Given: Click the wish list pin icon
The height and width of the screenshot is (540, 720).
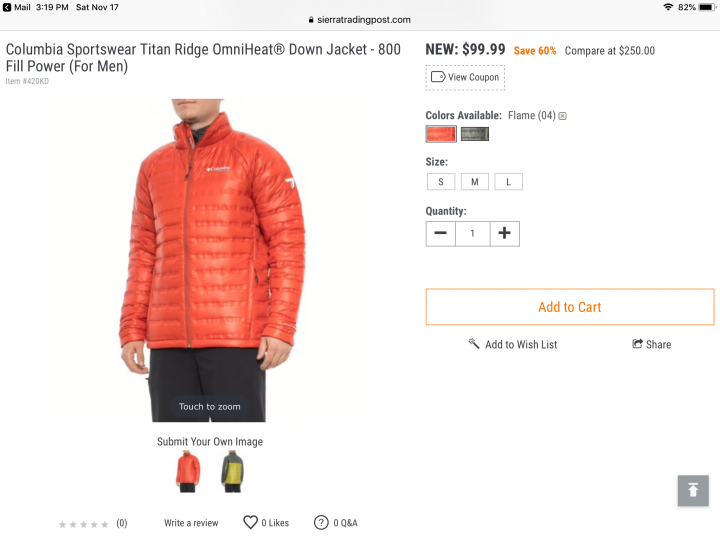Looking at the screenshot, I should tap(474, 343).
